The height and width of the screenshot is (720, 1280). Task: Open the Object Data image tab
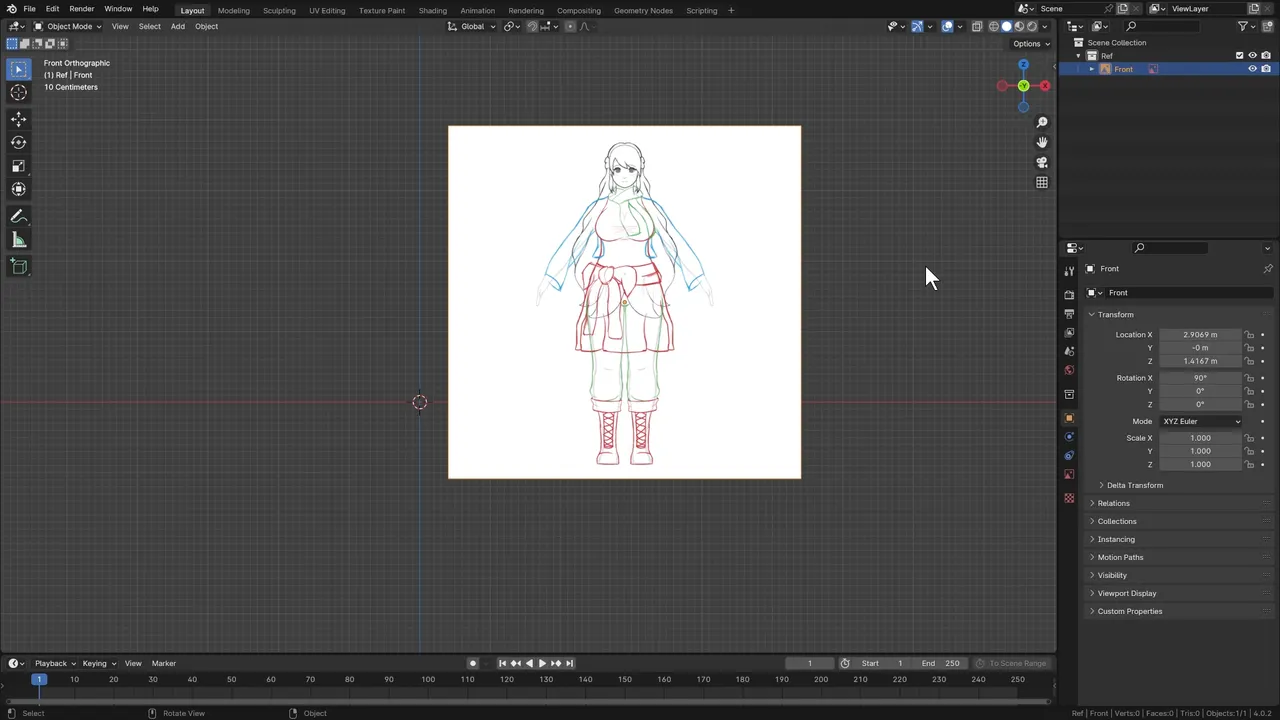(x=1069, y=475)
